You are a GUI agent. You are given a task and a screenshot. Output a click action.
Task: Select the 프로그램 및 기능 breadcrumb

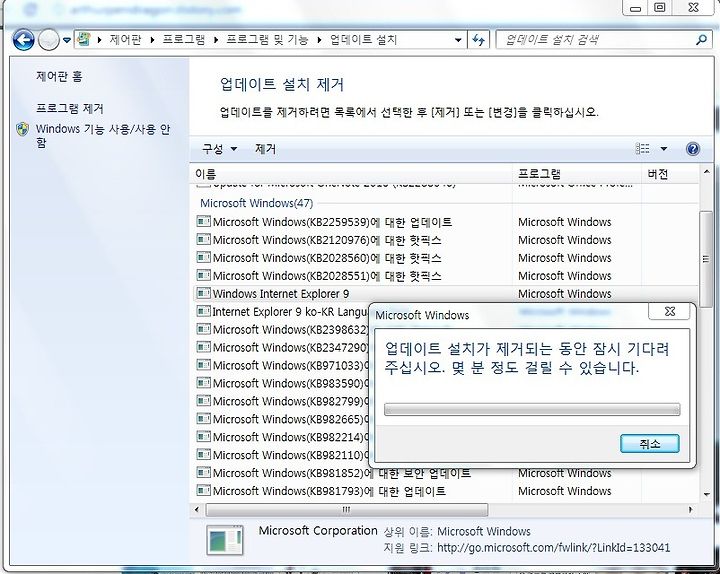click(267, 40)
